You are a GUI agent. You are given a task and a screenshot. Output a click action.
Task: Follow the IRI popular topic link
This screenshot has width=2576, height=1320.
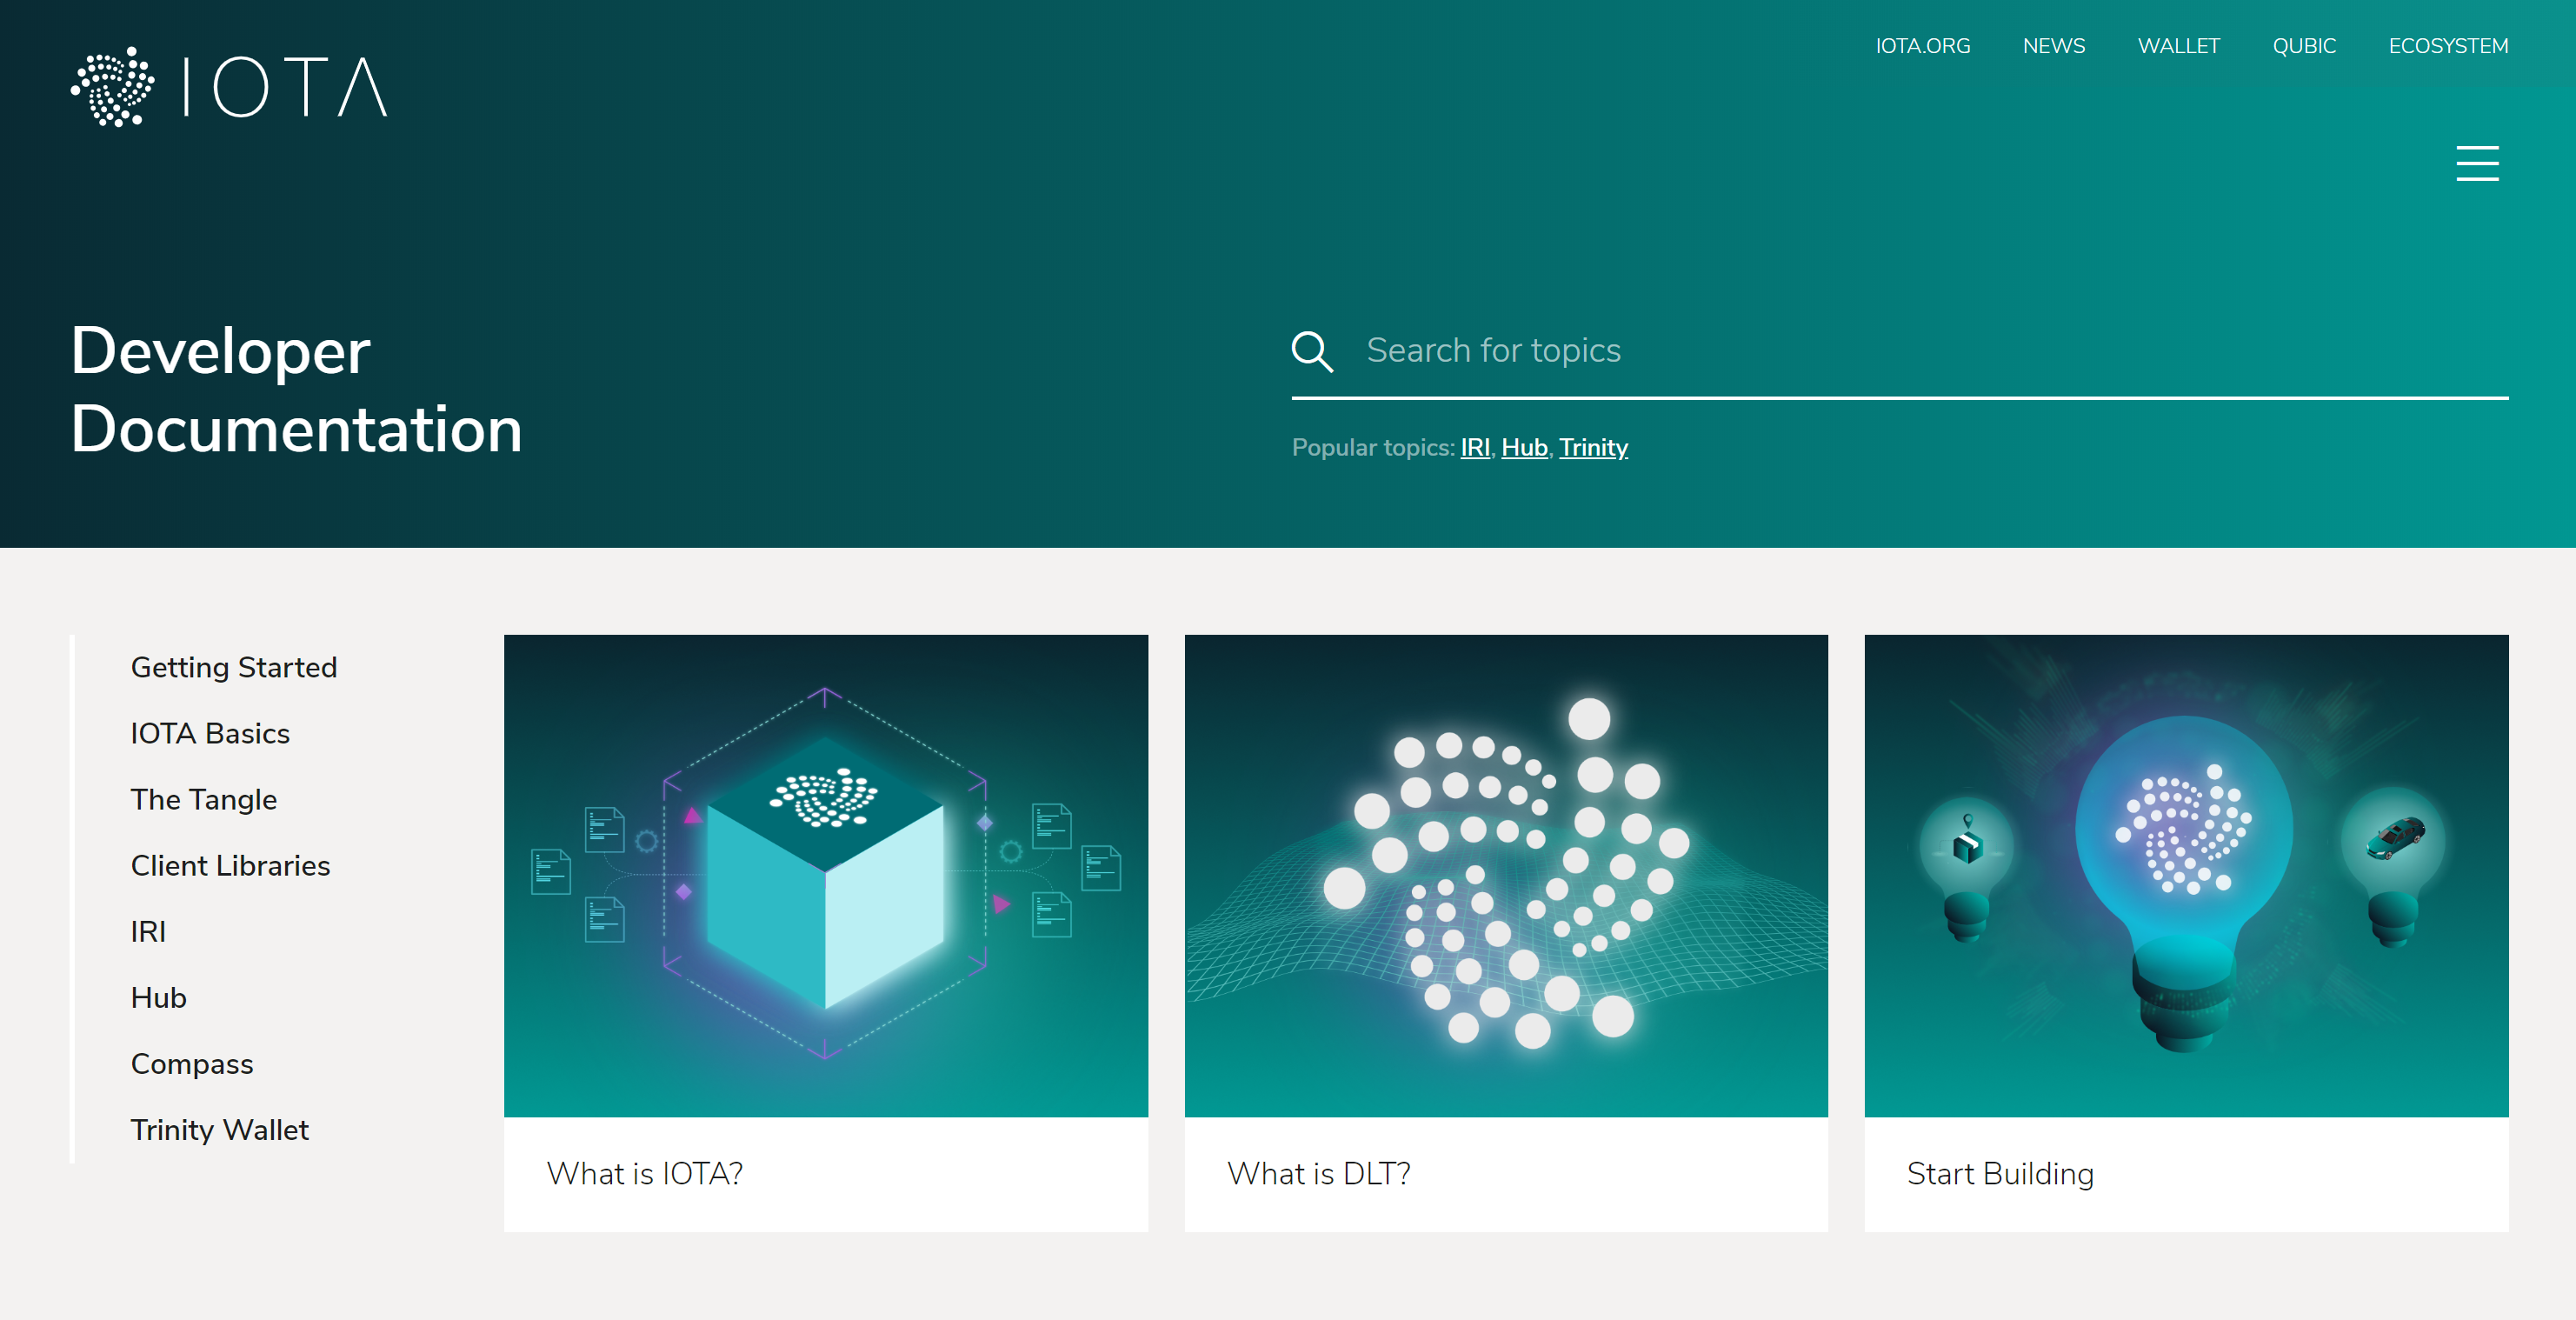pyautogui.click(x=1475, y=447)
